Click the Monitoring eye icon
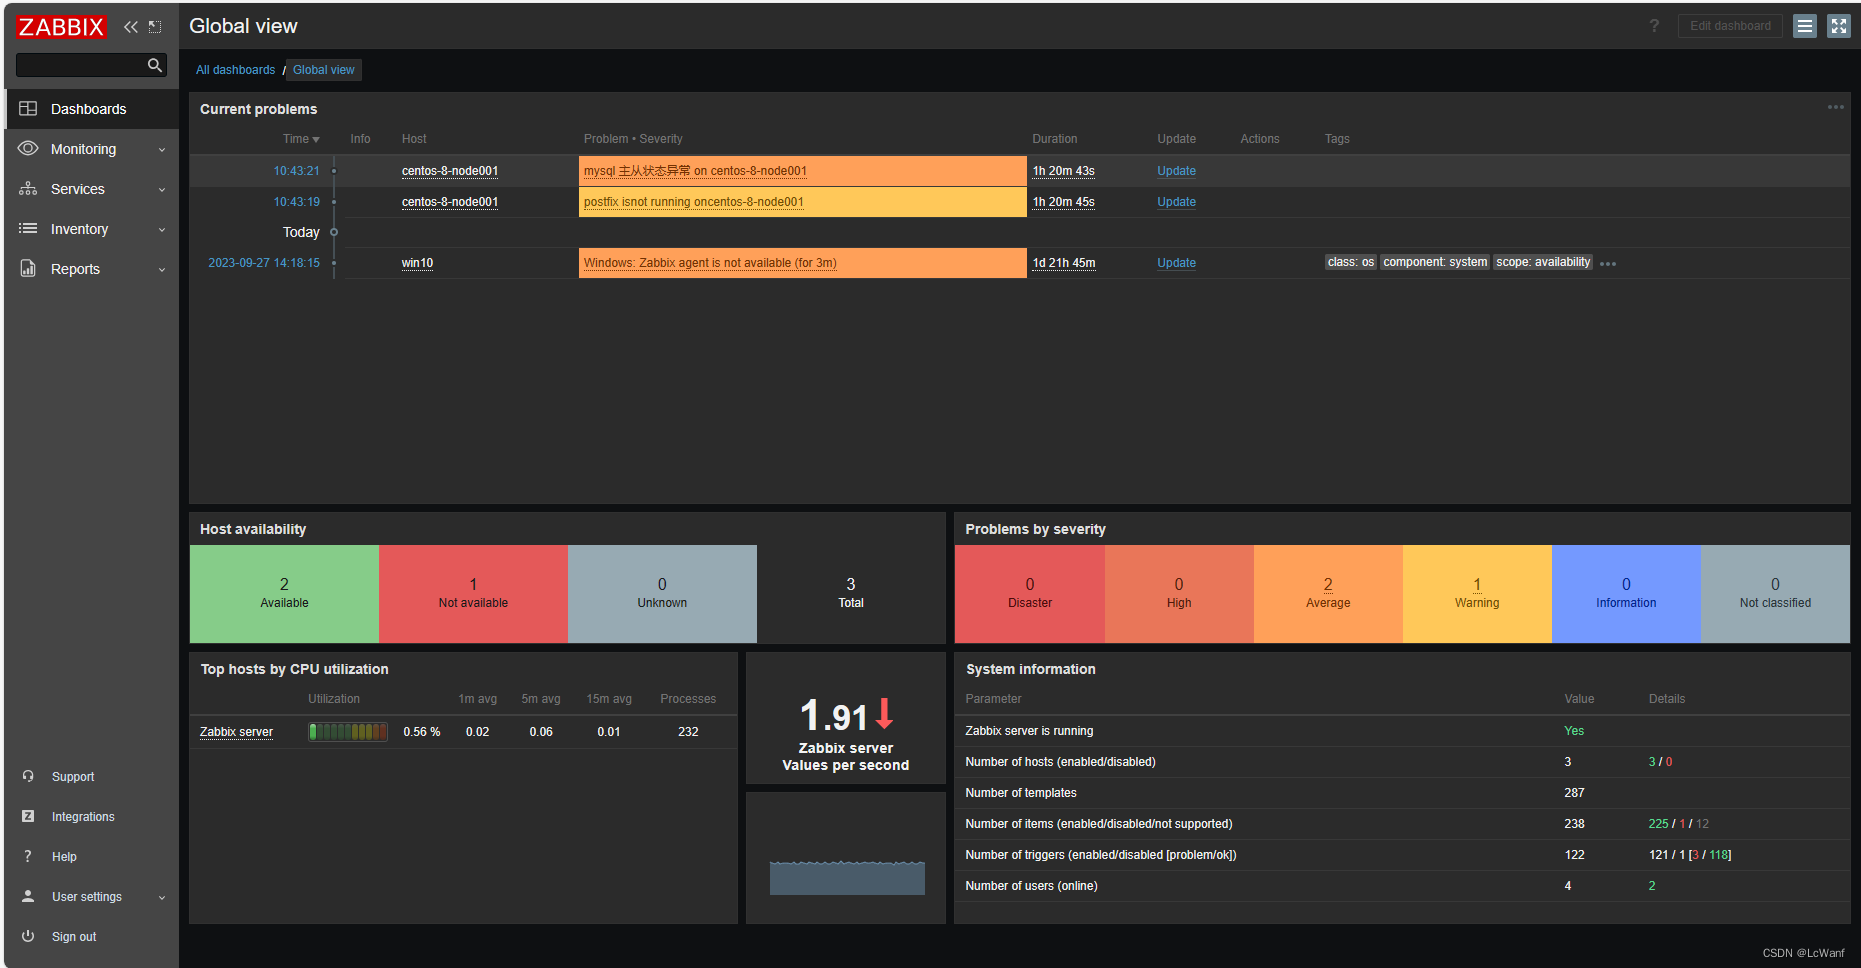Viewport: 1861px width, 968px height. [28, 148]
